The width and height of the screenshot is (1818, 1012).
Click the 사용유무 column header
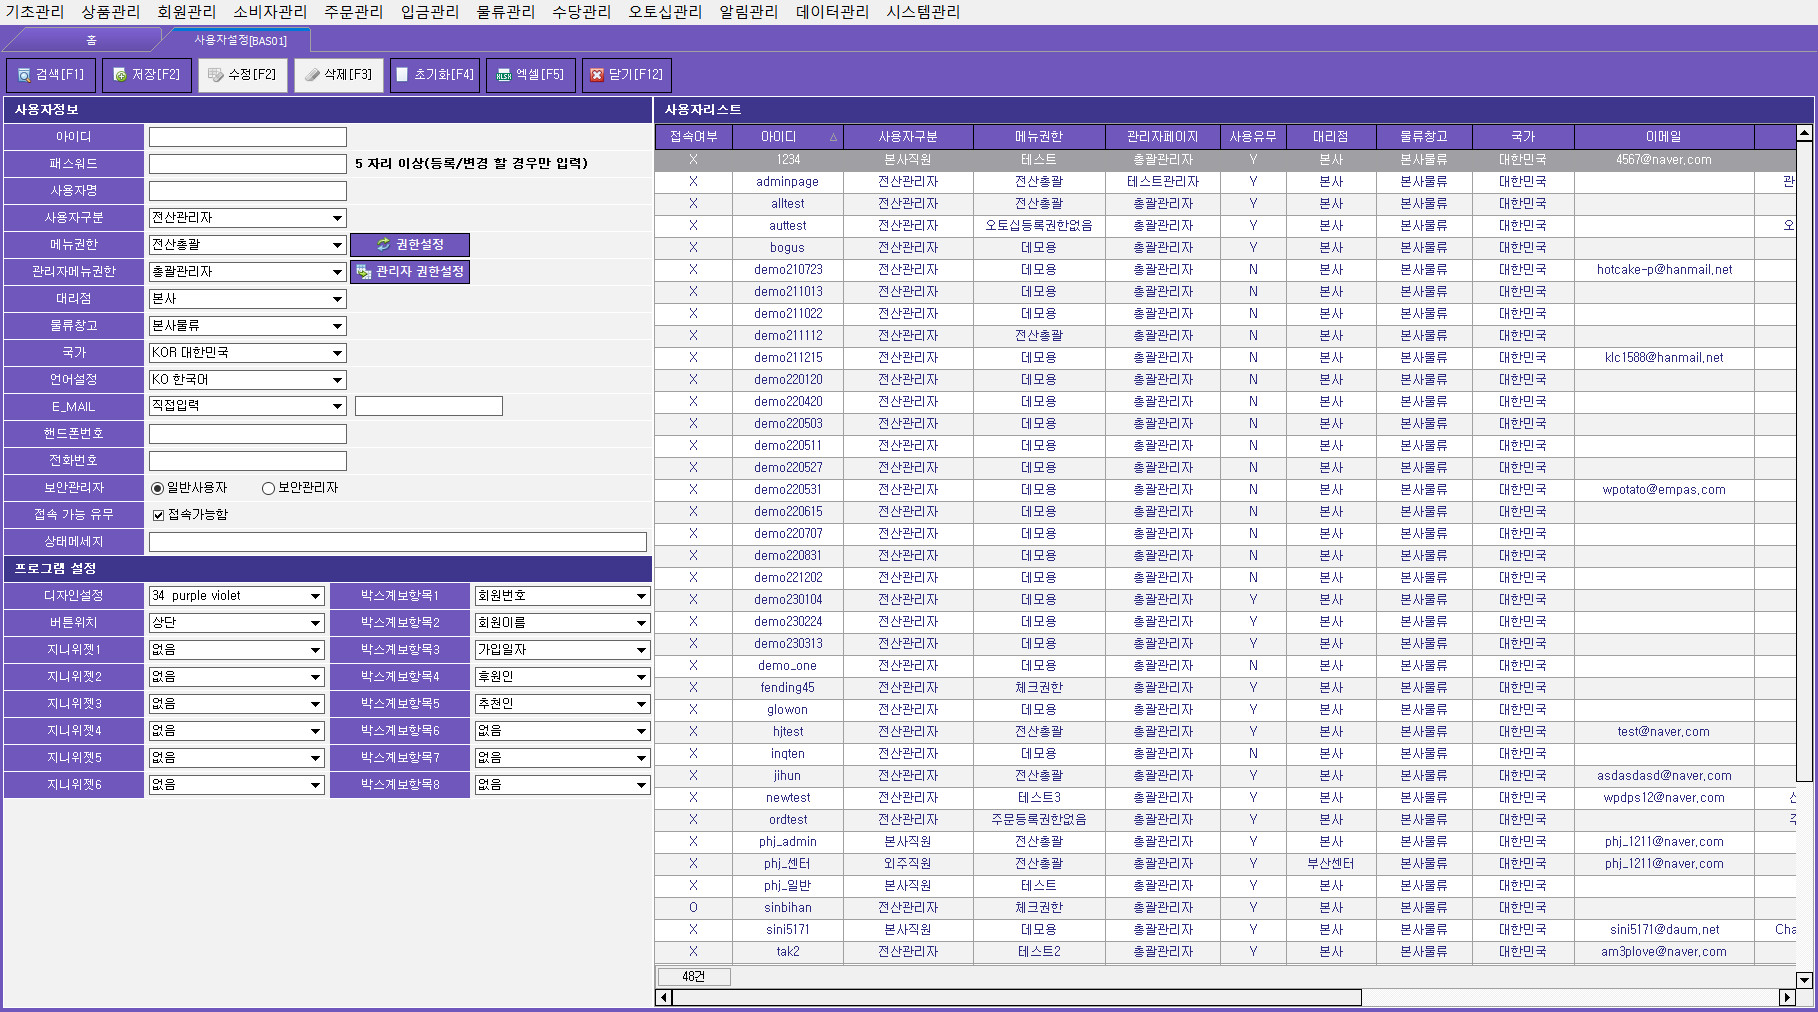(1253, 137)
